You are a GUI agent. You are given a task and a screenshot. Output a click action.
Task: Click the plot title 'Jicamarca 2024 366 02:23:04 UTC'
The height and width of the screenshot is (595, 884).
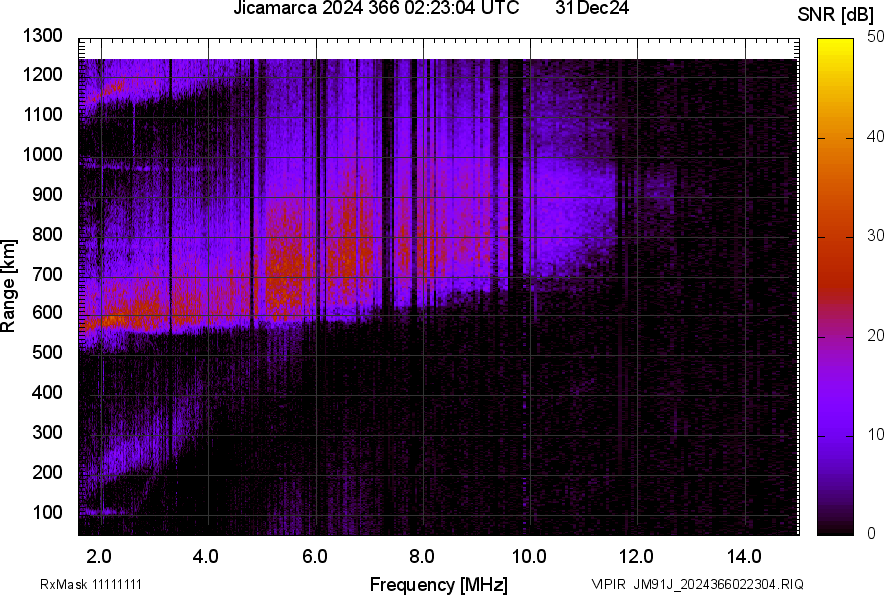click(376, 8)
